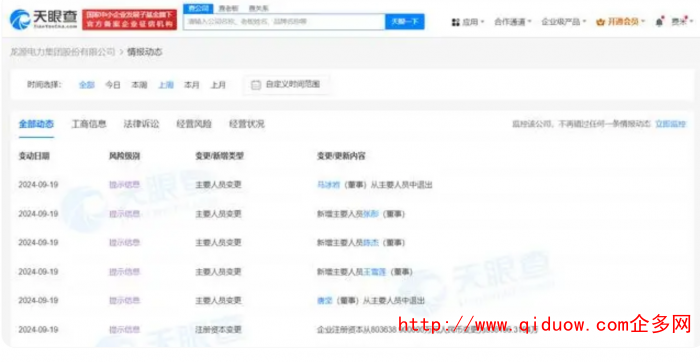
Task: Click the calendar icon for custom time range
Action: [256, 85]
